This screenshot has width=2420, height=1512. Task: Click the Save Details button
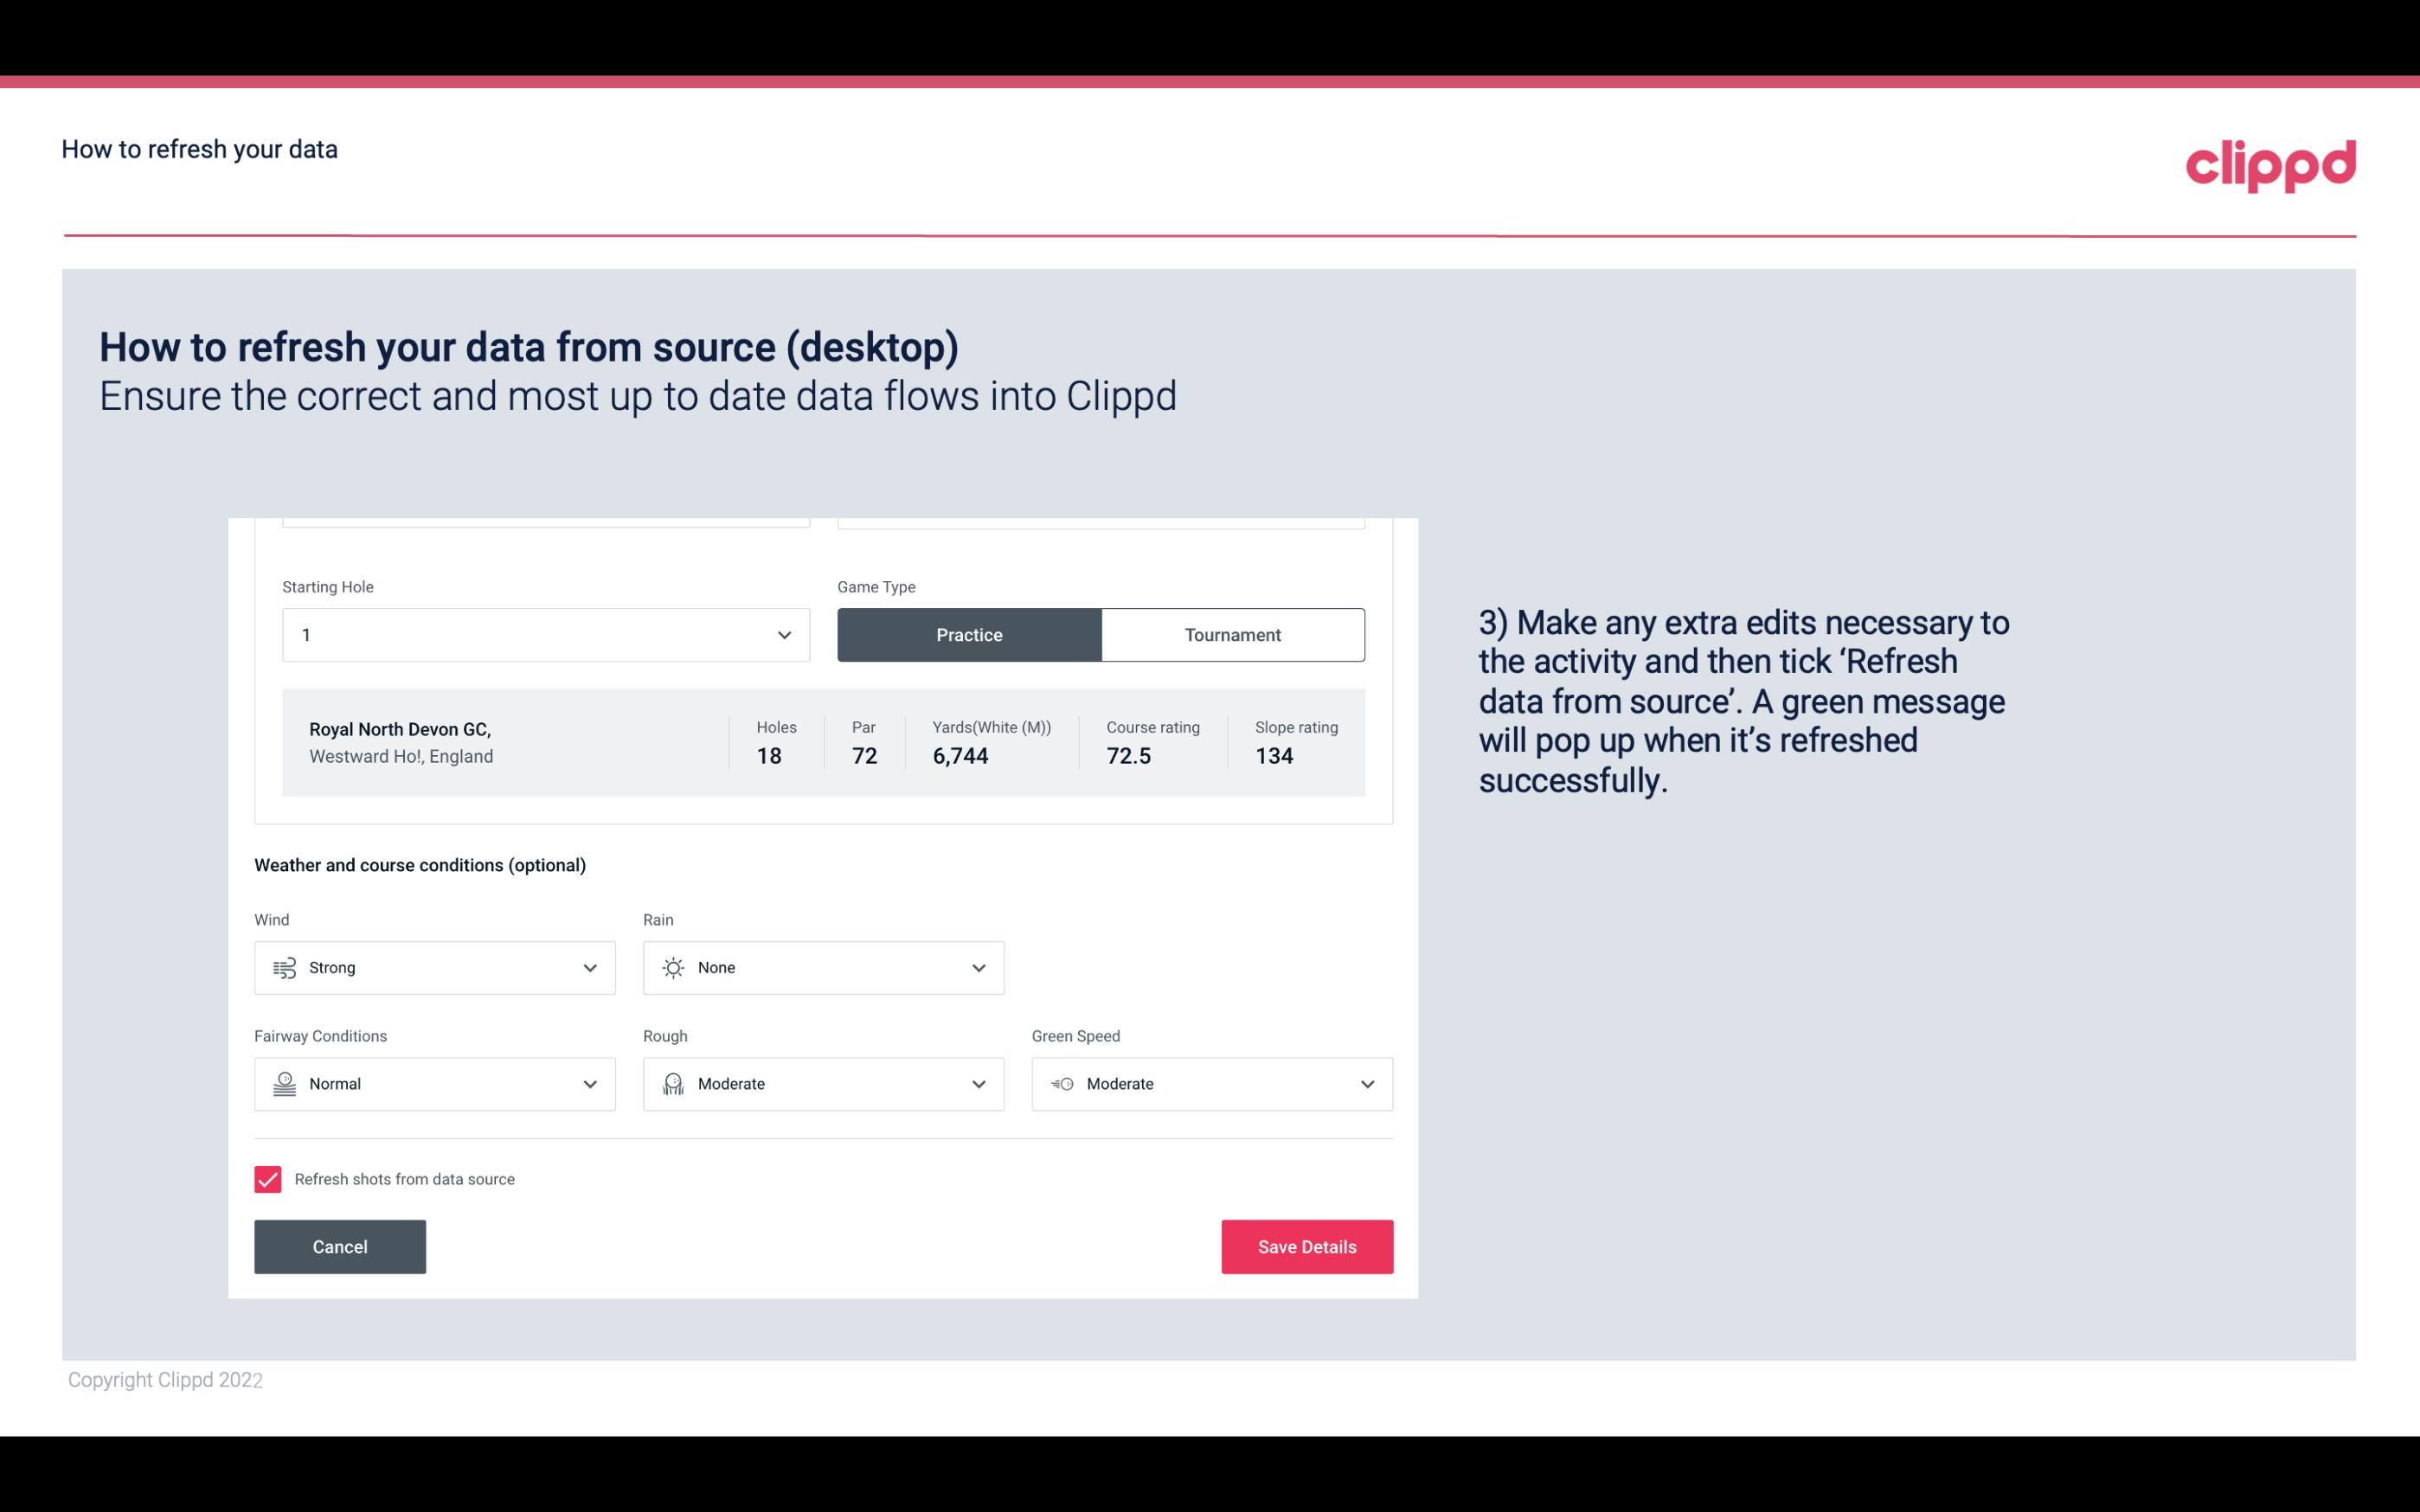coord(1308,1246)
